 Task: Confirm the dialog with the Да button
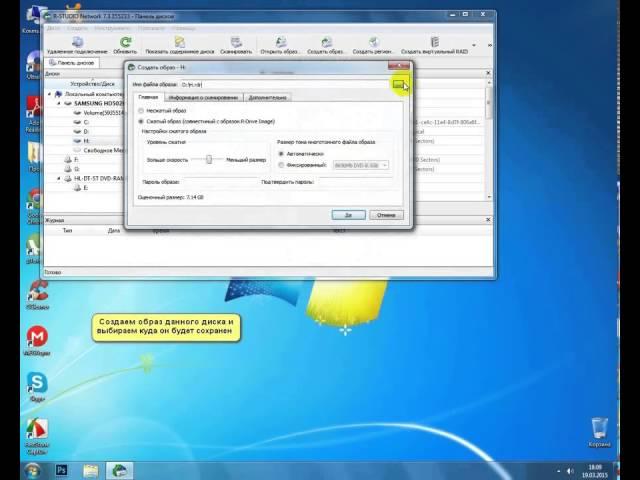(x=349, y=215)
